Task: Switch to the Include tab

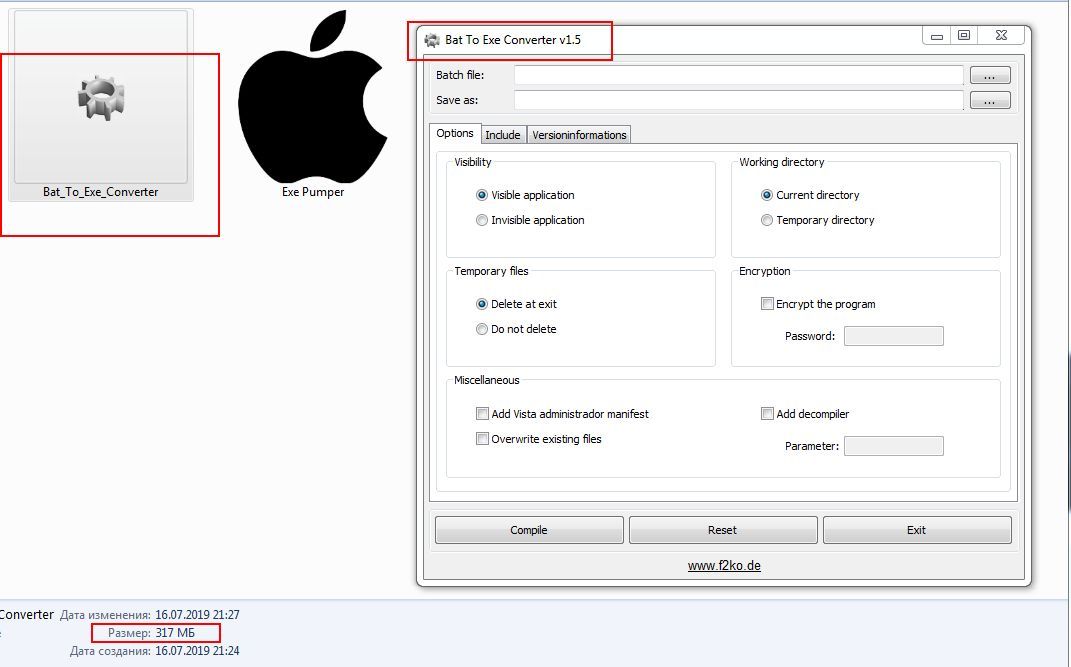Action: 503,135
